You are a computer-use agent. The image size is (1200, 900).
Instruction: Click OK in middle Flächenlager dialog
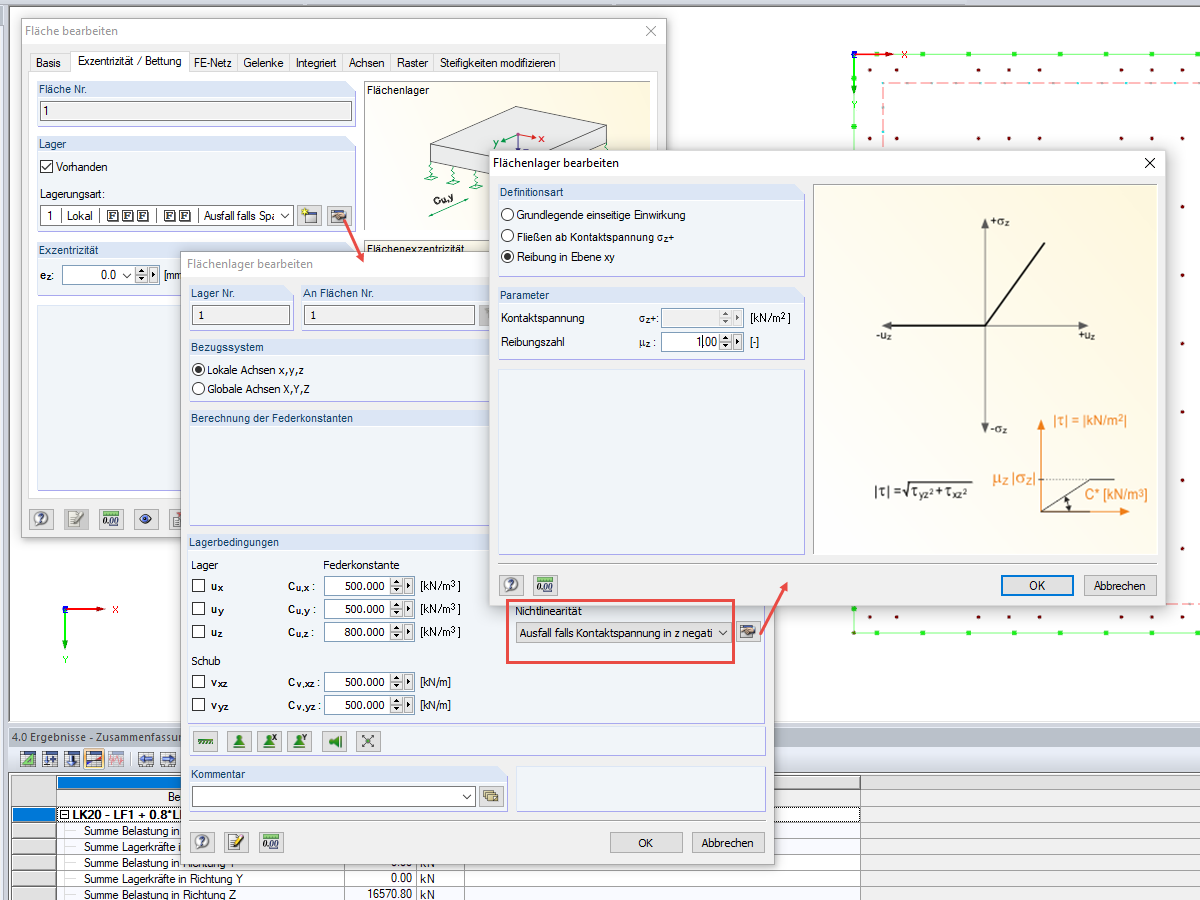click(x=646, y=842)
